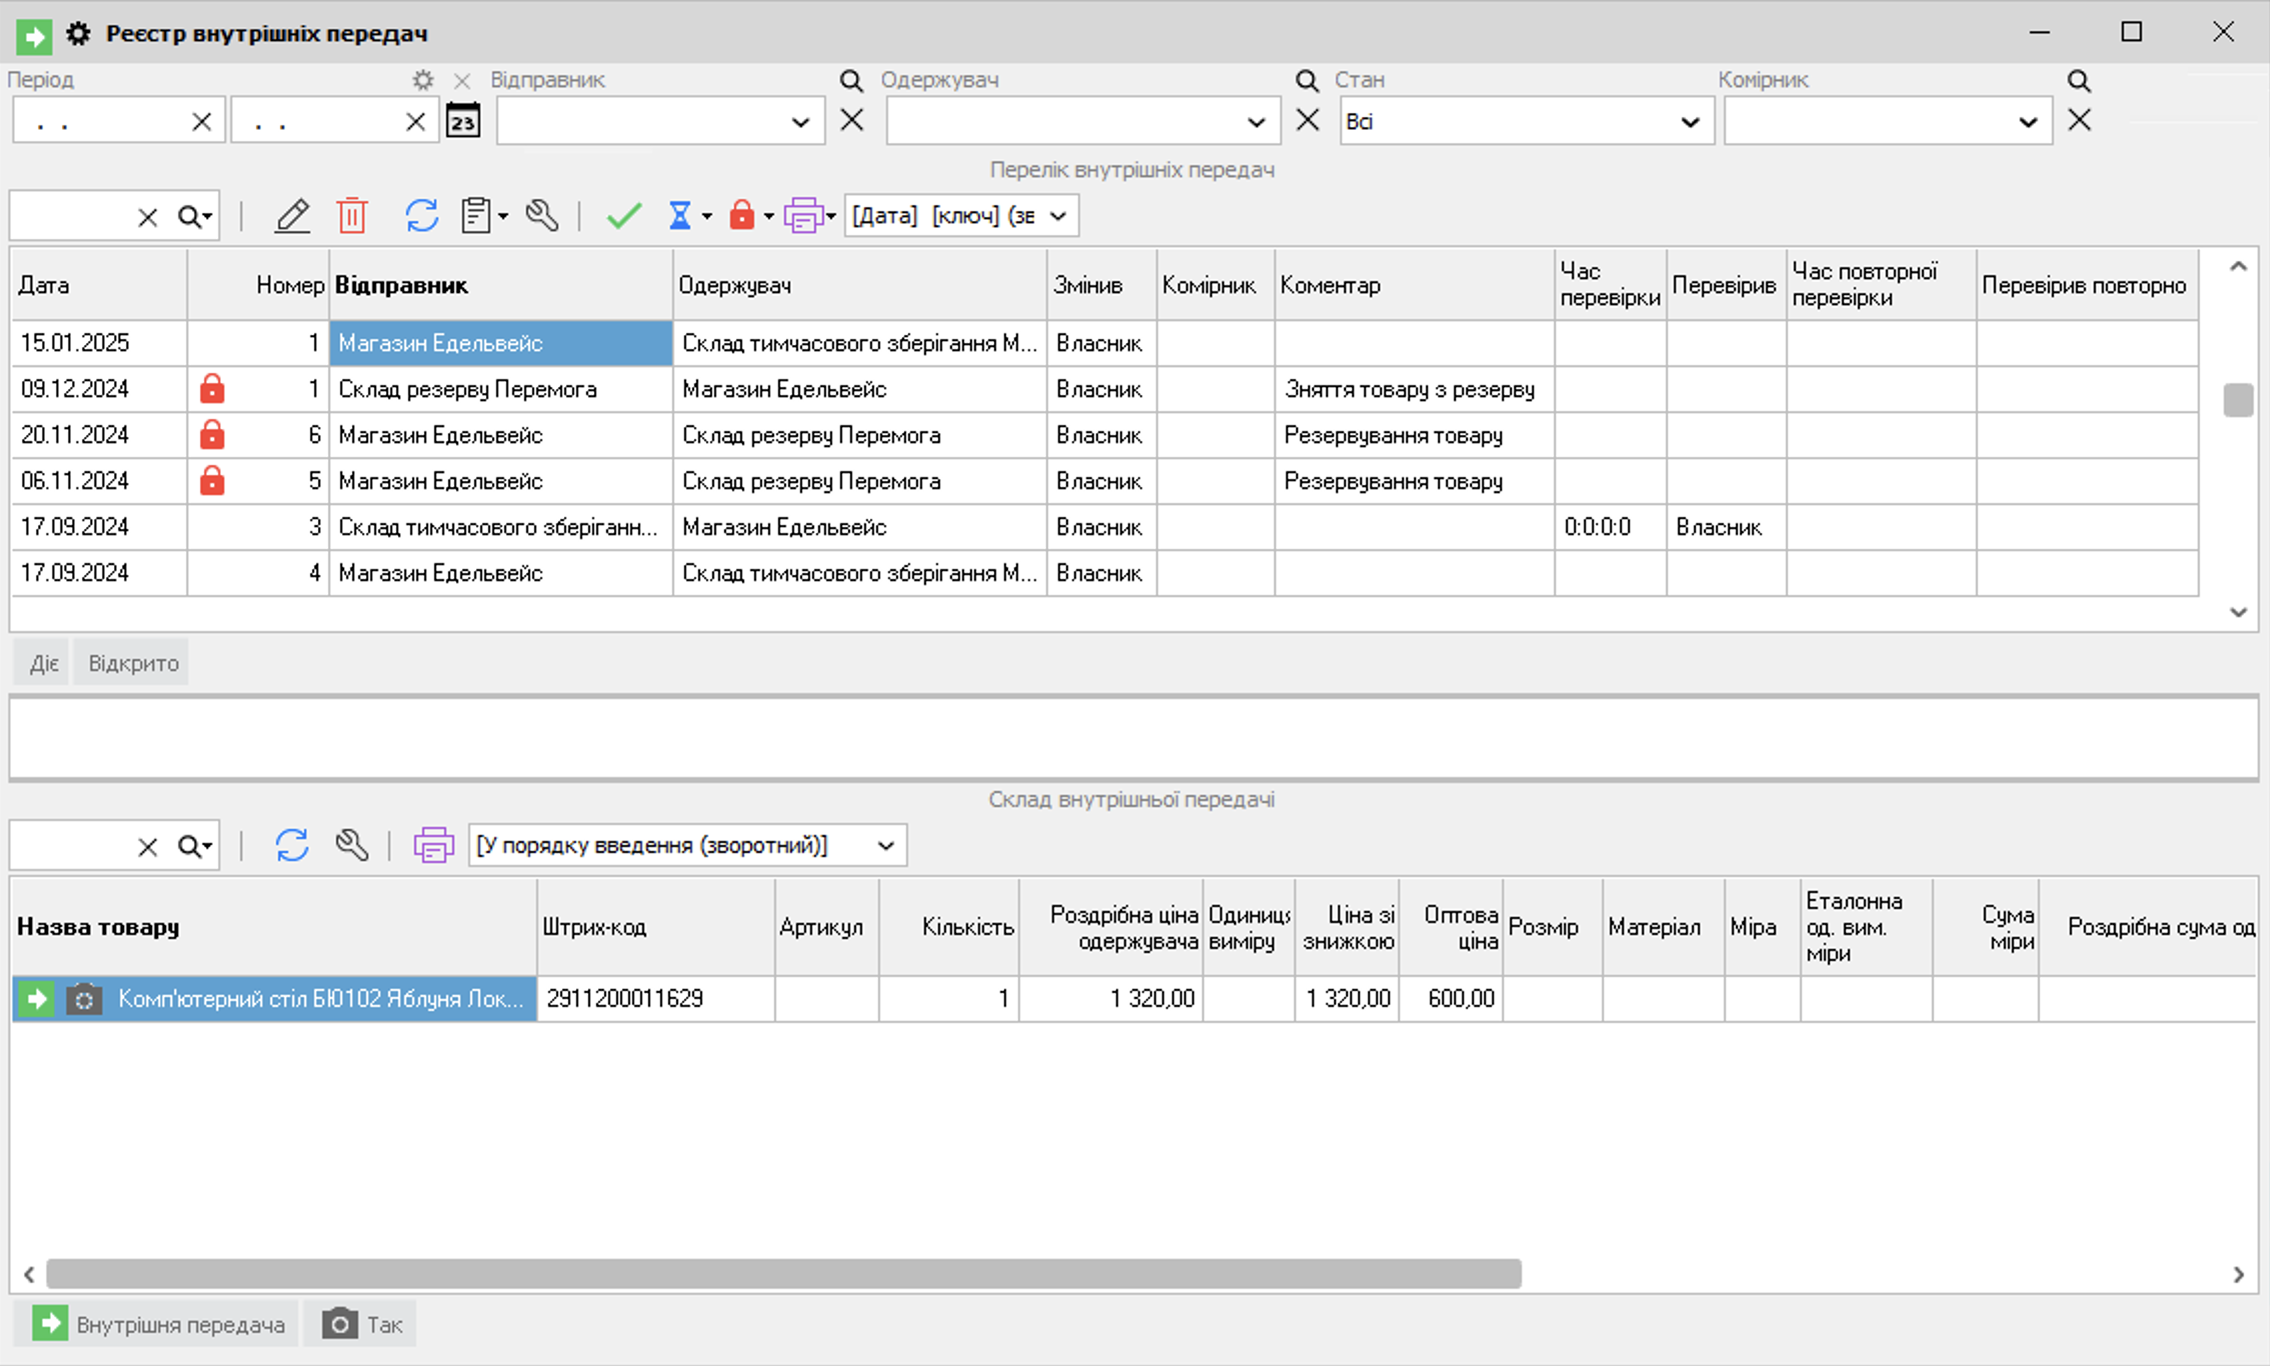Screen dimensions: 2270x1366
Task: Click the blue hourglass icon
Action: [x=680, y=216]
